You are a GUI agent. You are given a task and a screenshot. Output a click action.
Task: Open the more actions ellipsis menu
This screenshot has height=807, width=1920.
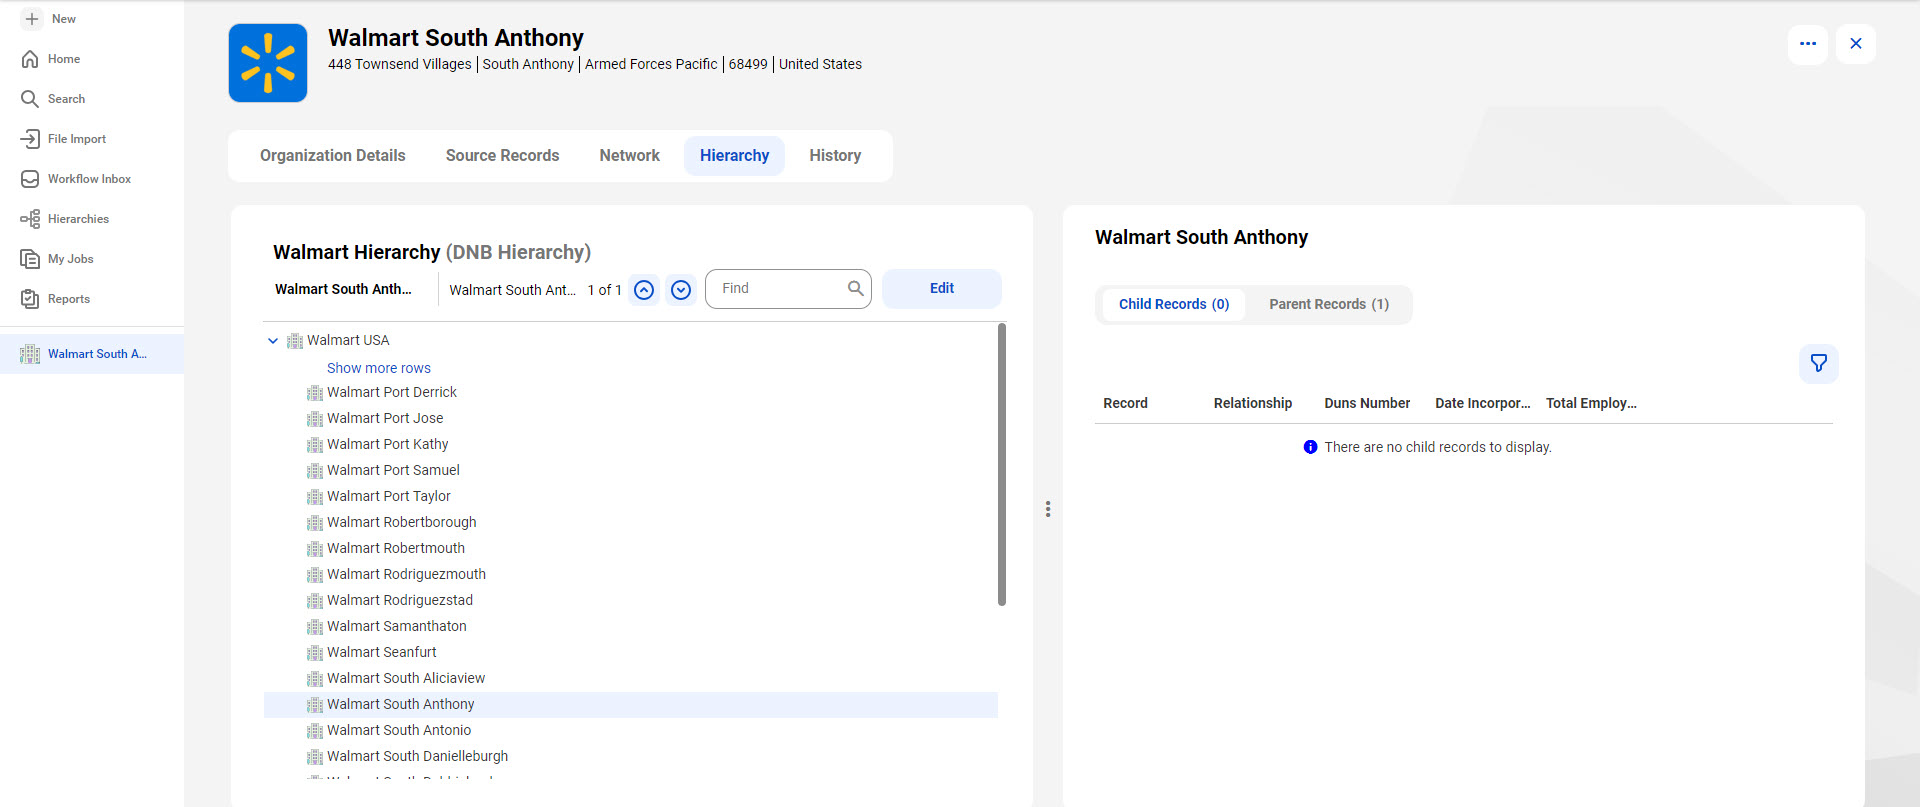(x=1808, y=44)
